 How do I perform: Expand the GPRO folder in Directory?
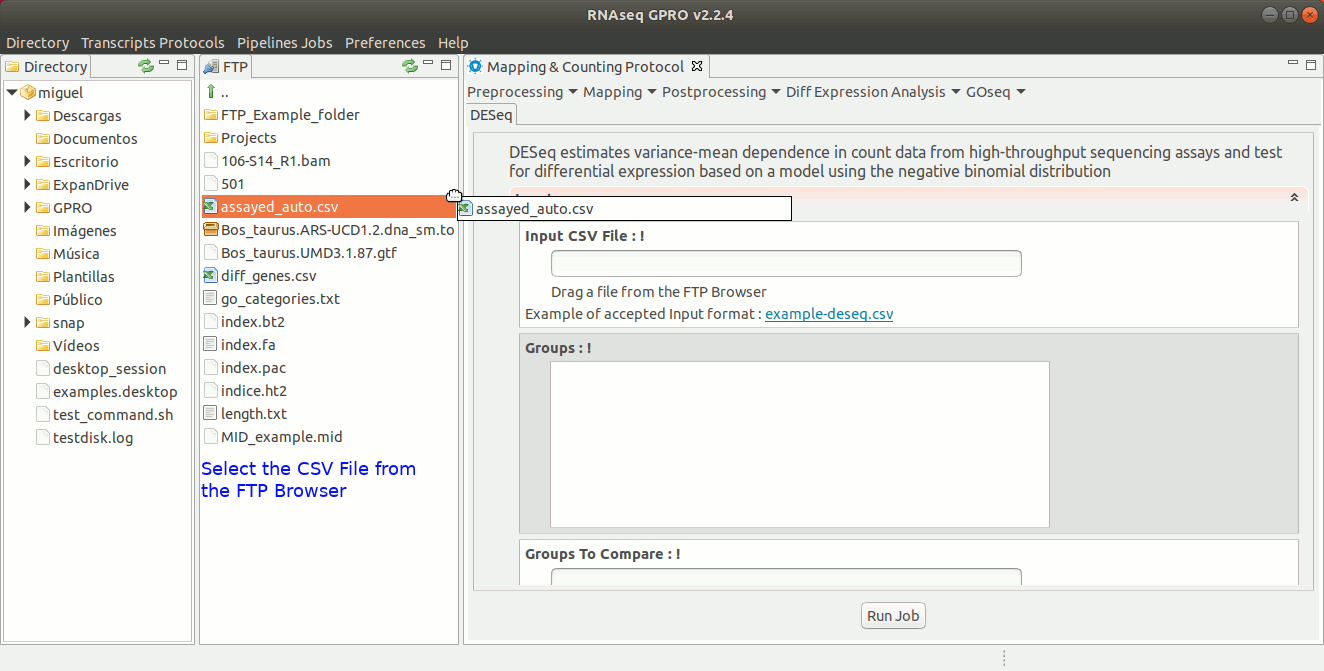(x=28, y=208)
